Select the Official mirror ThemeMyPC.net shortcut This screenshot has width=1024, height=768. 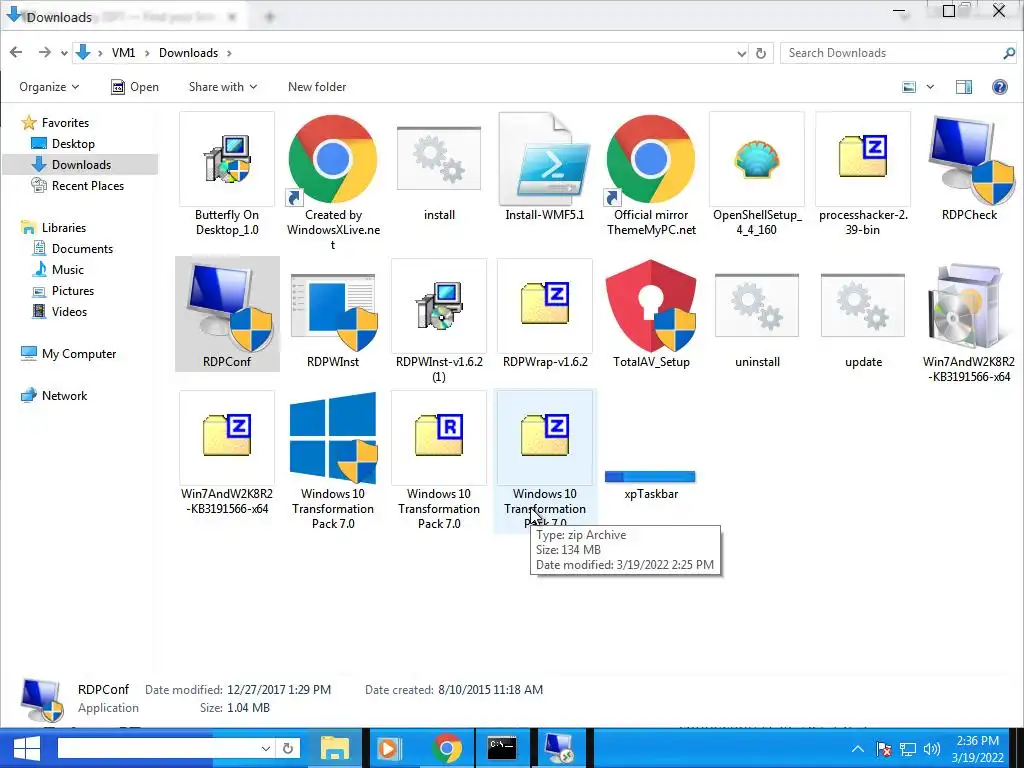click(x=651, y=159)
